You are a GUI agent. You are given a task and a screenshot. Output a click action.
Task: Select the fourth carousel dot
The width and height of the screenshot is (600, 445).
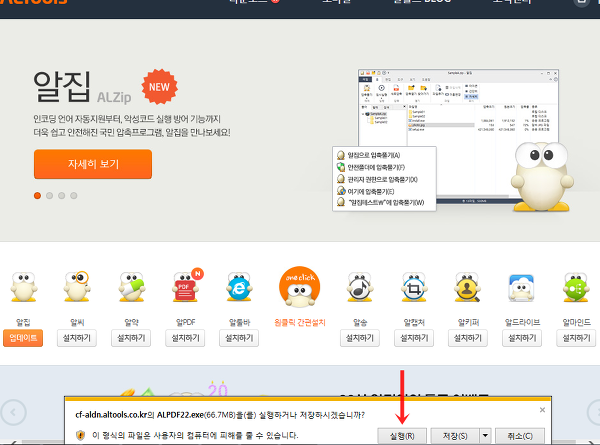click(74, 196)
